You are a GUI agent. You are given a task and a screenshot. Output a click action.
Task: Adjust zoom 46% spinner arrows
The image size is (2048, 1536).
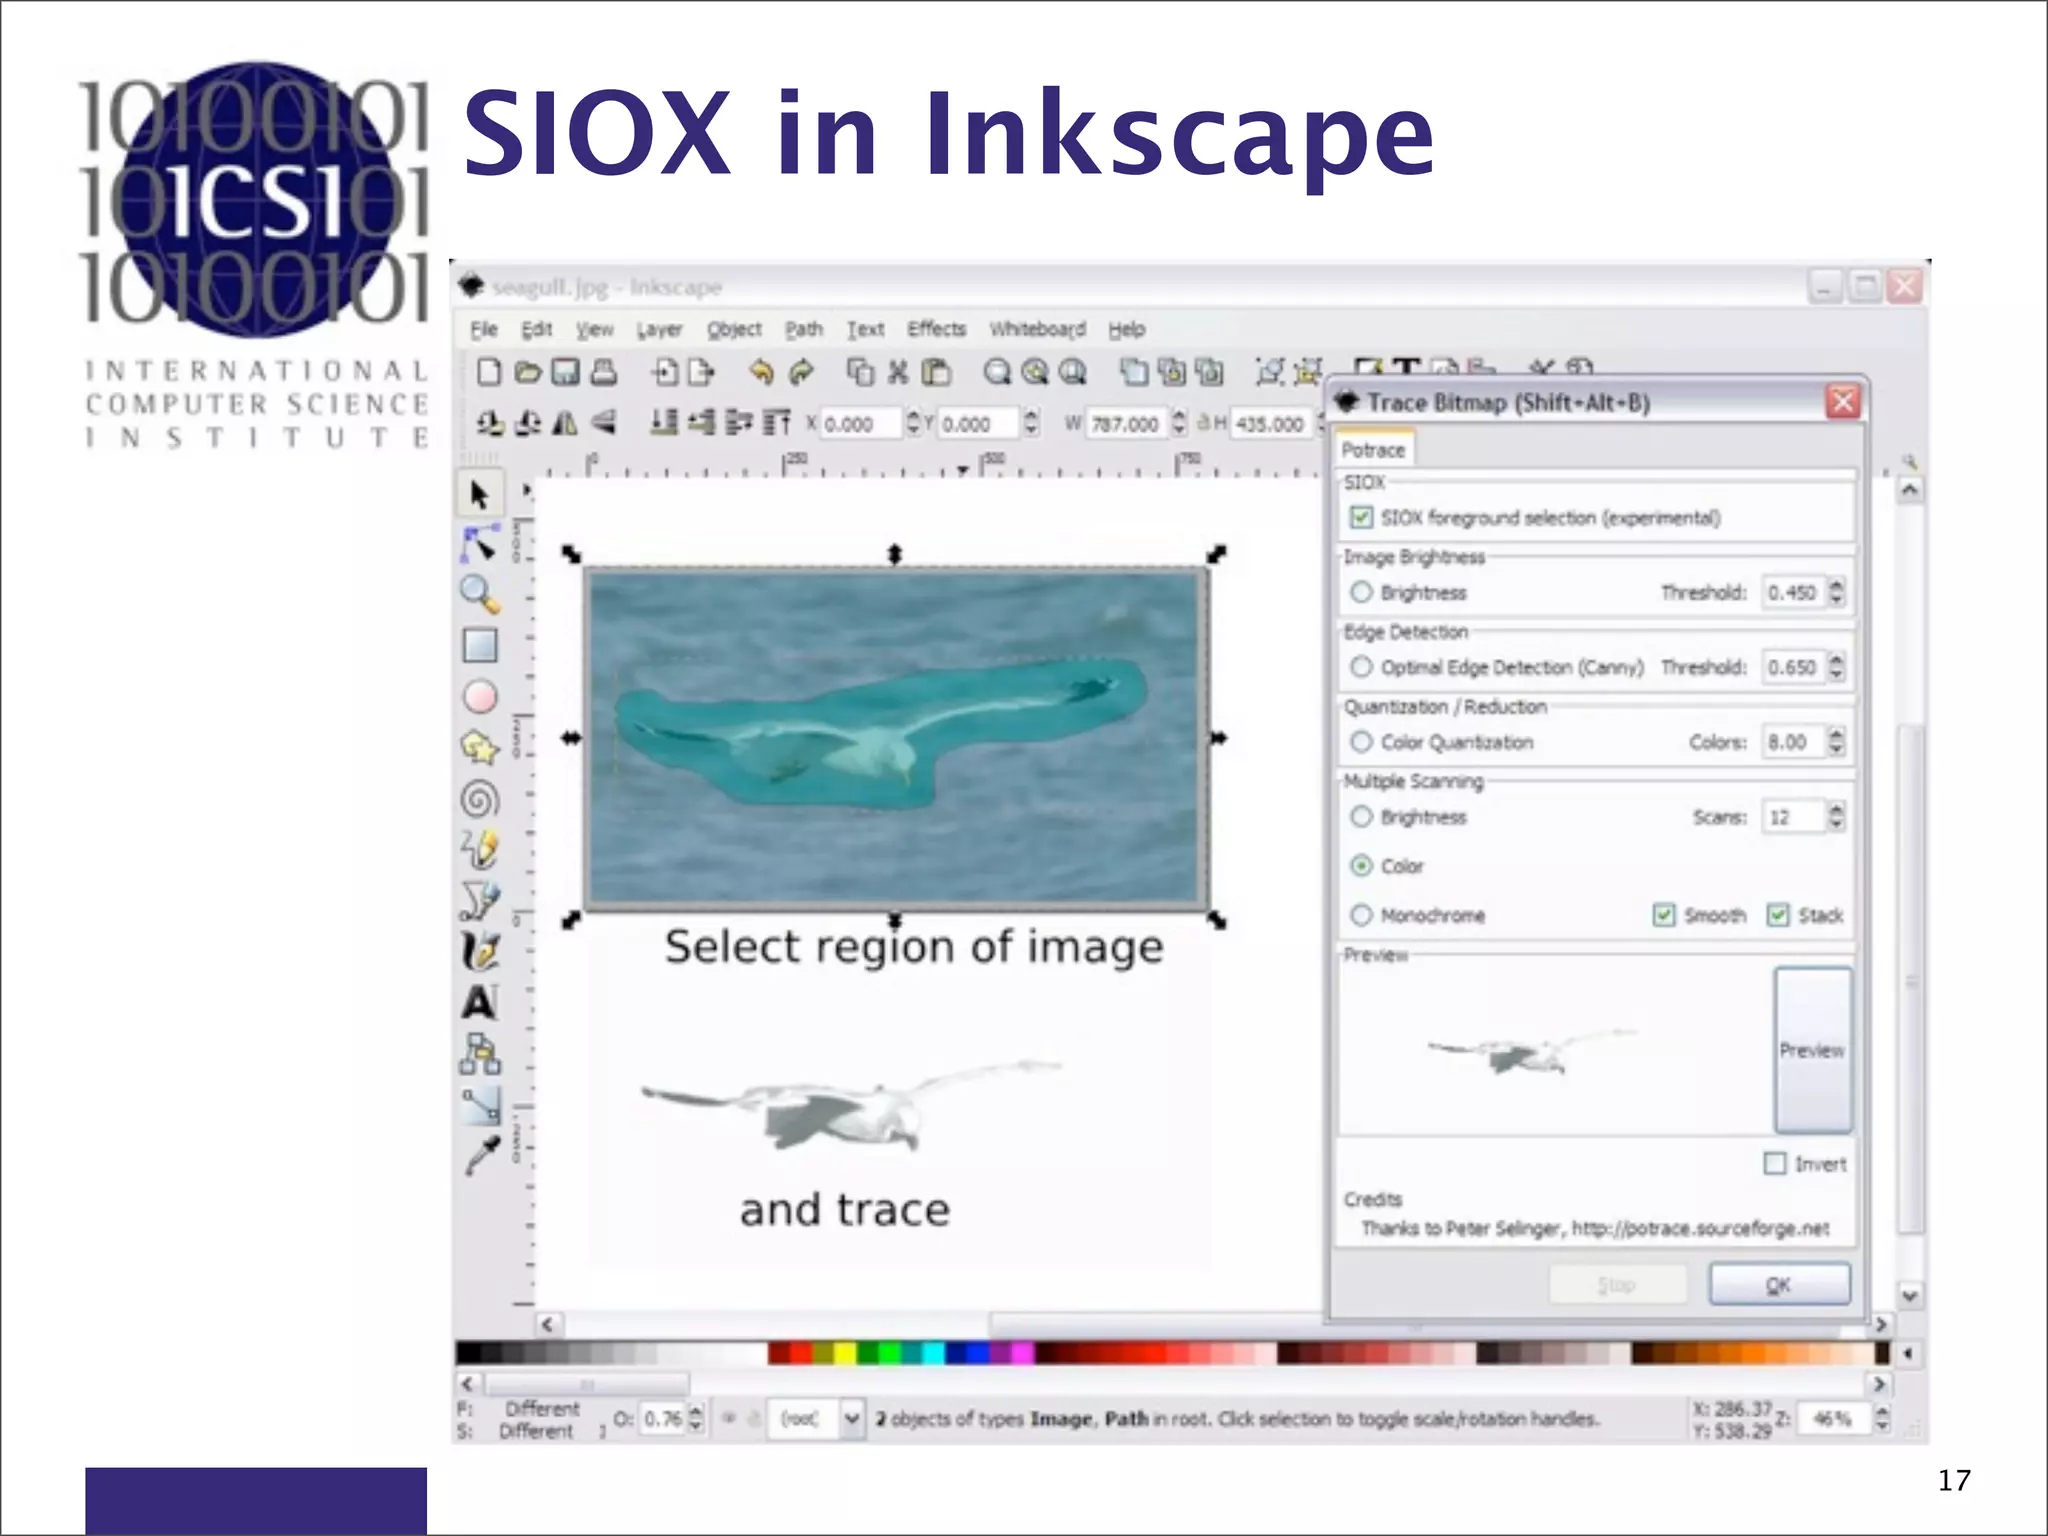[x=1882, y=1419]
